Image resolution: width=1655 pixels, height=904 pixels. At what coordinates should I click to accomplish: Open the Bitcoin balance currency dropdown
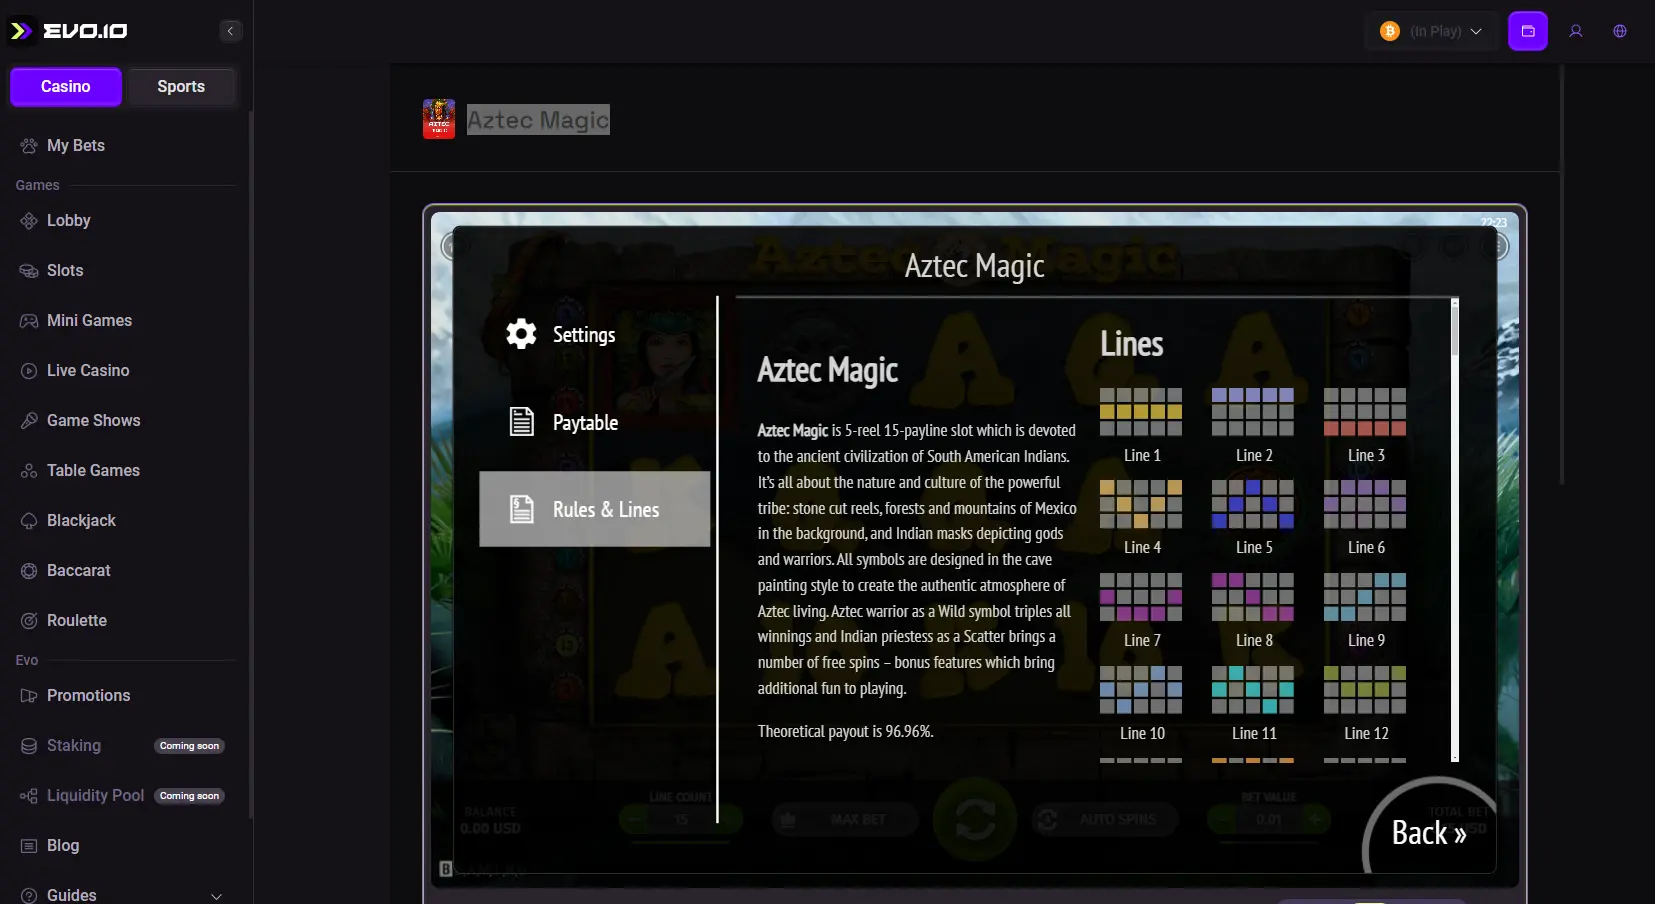pyautogui.click(x=1432, y=31)
